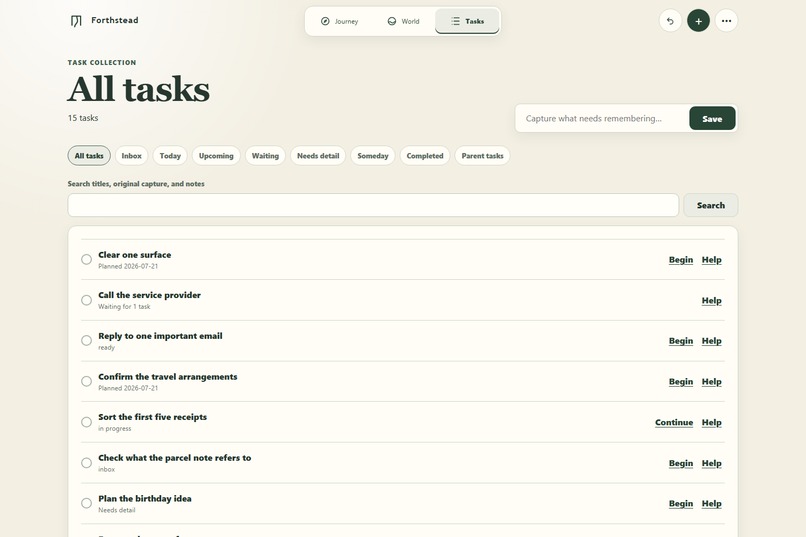
Task: Open Help for 'Plan the birthday idea'
Action: click(x=711, y=504)
